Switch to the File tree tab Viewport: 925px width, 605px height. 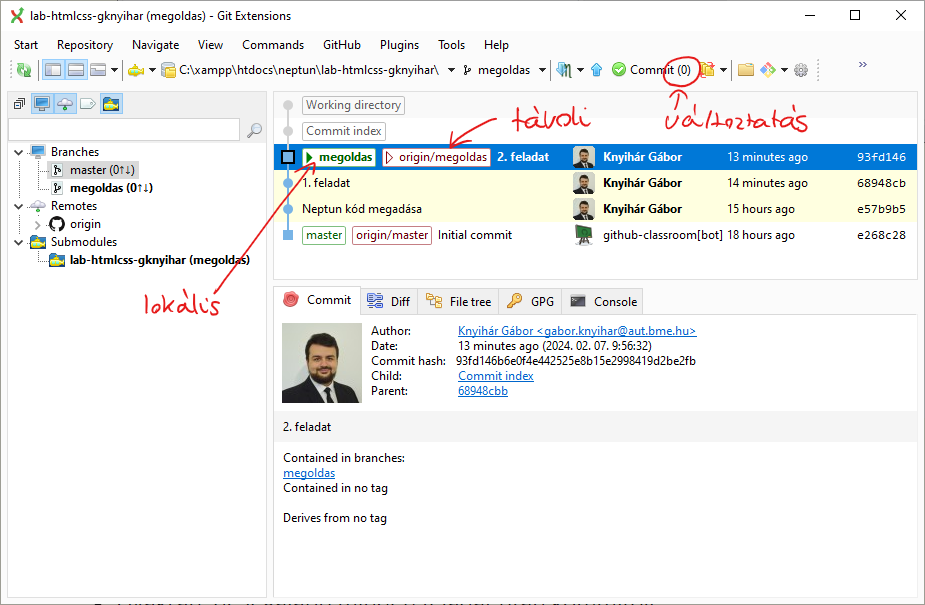tap(460, 301)
